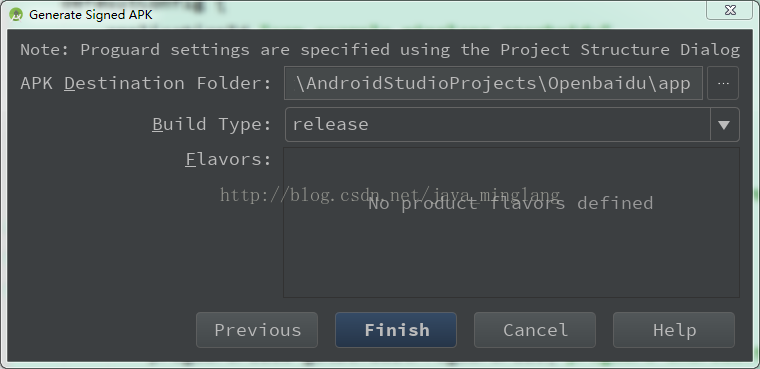This screenshot has height=369, width=760.
Task: Click the APK Destination Folder label
Action: 146,83
